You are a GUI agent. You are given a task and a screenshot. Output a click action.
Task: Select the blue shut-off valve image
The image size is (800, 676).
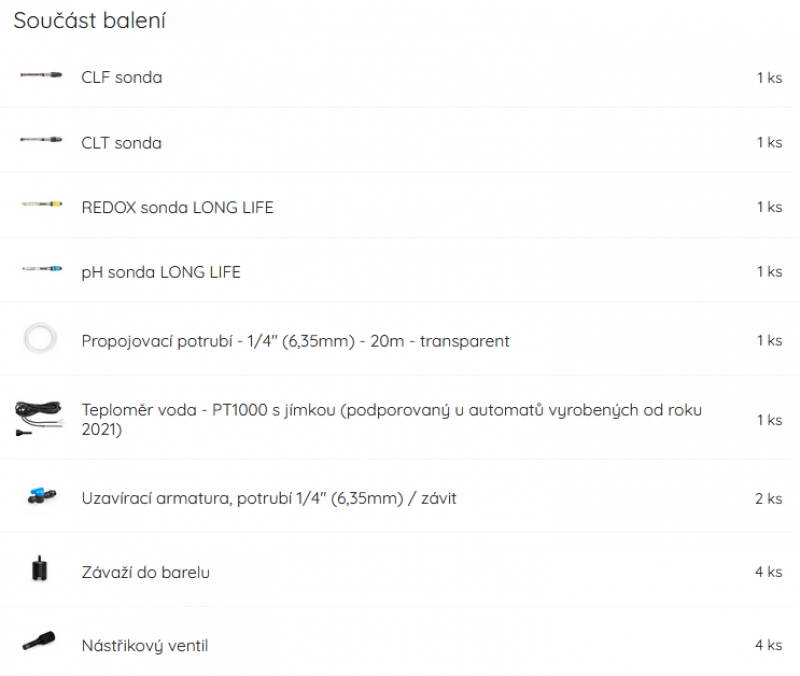click(x=42, y=496)
